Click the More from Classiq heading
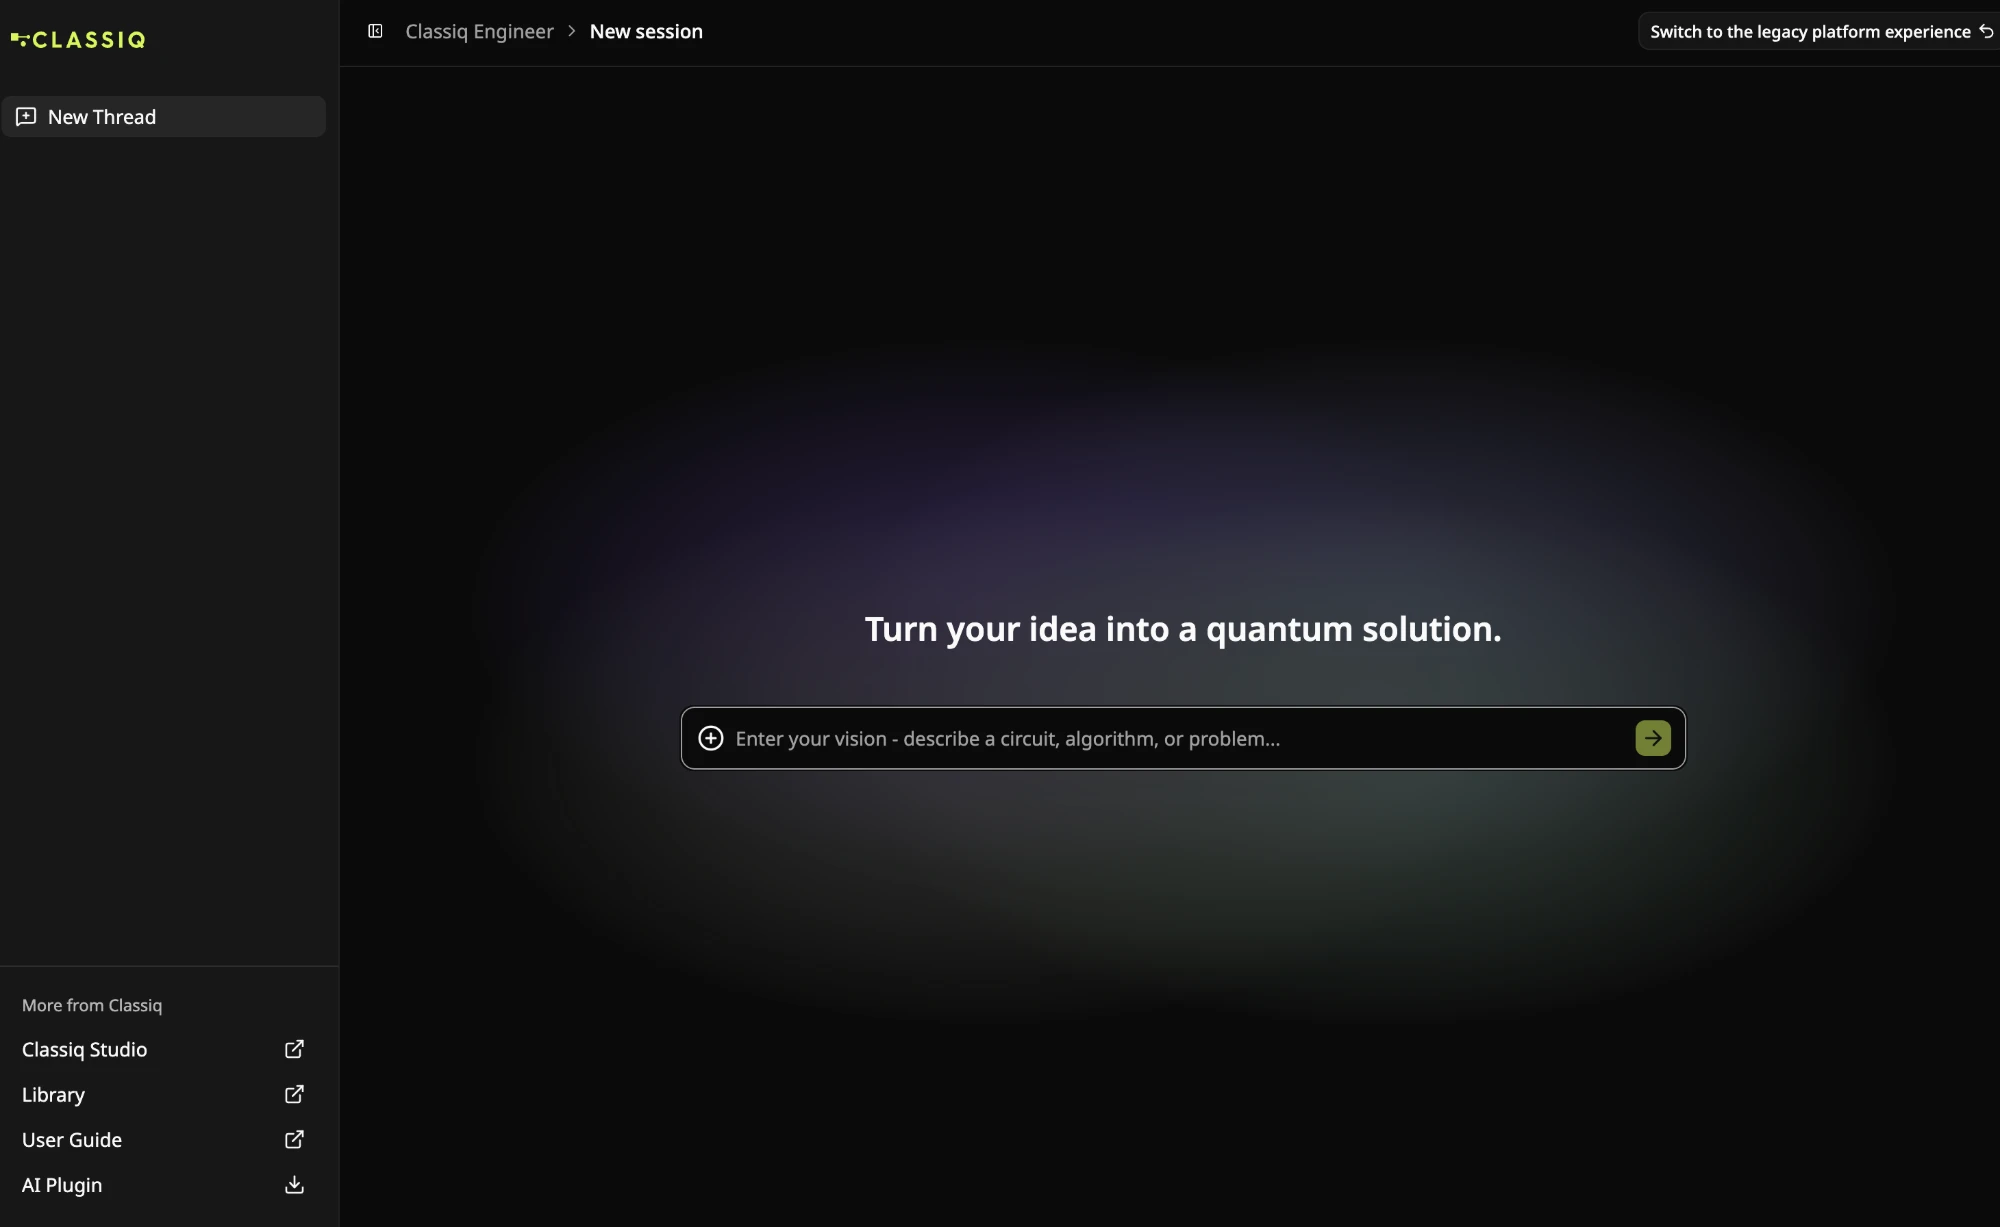The width and height of the screenshot is (2000, 1227). coord(92,1005)
